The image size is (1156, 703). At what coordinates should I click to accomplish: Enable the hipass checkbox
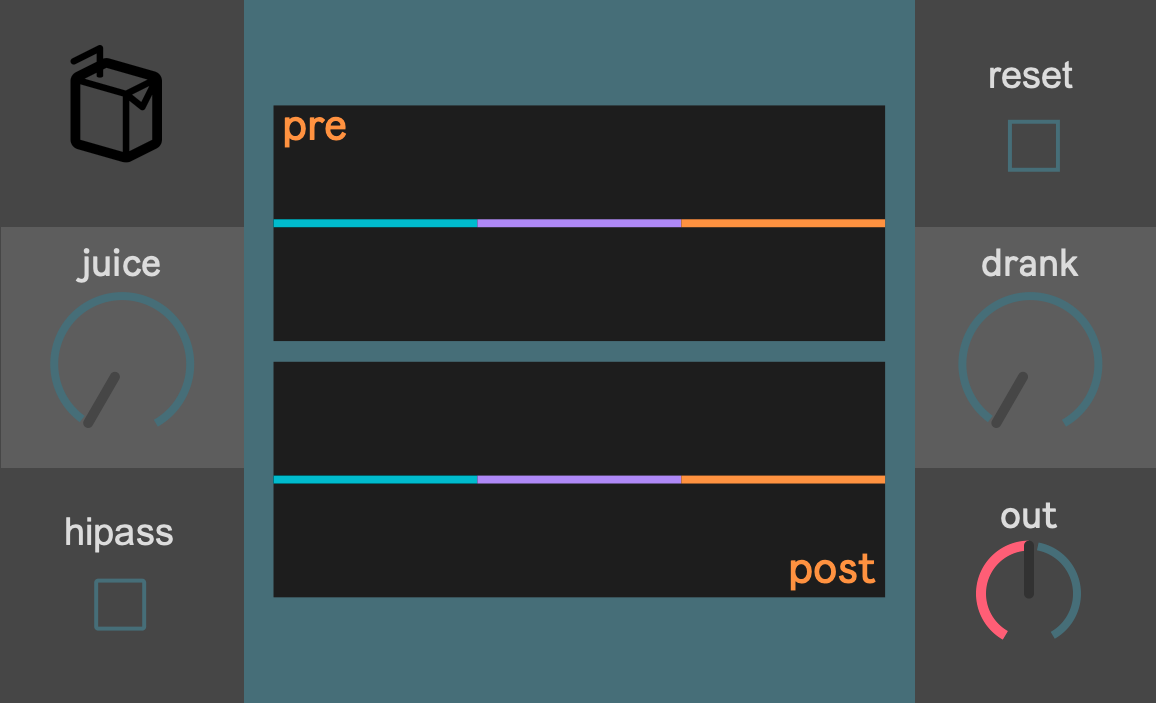tap(120, 605)
